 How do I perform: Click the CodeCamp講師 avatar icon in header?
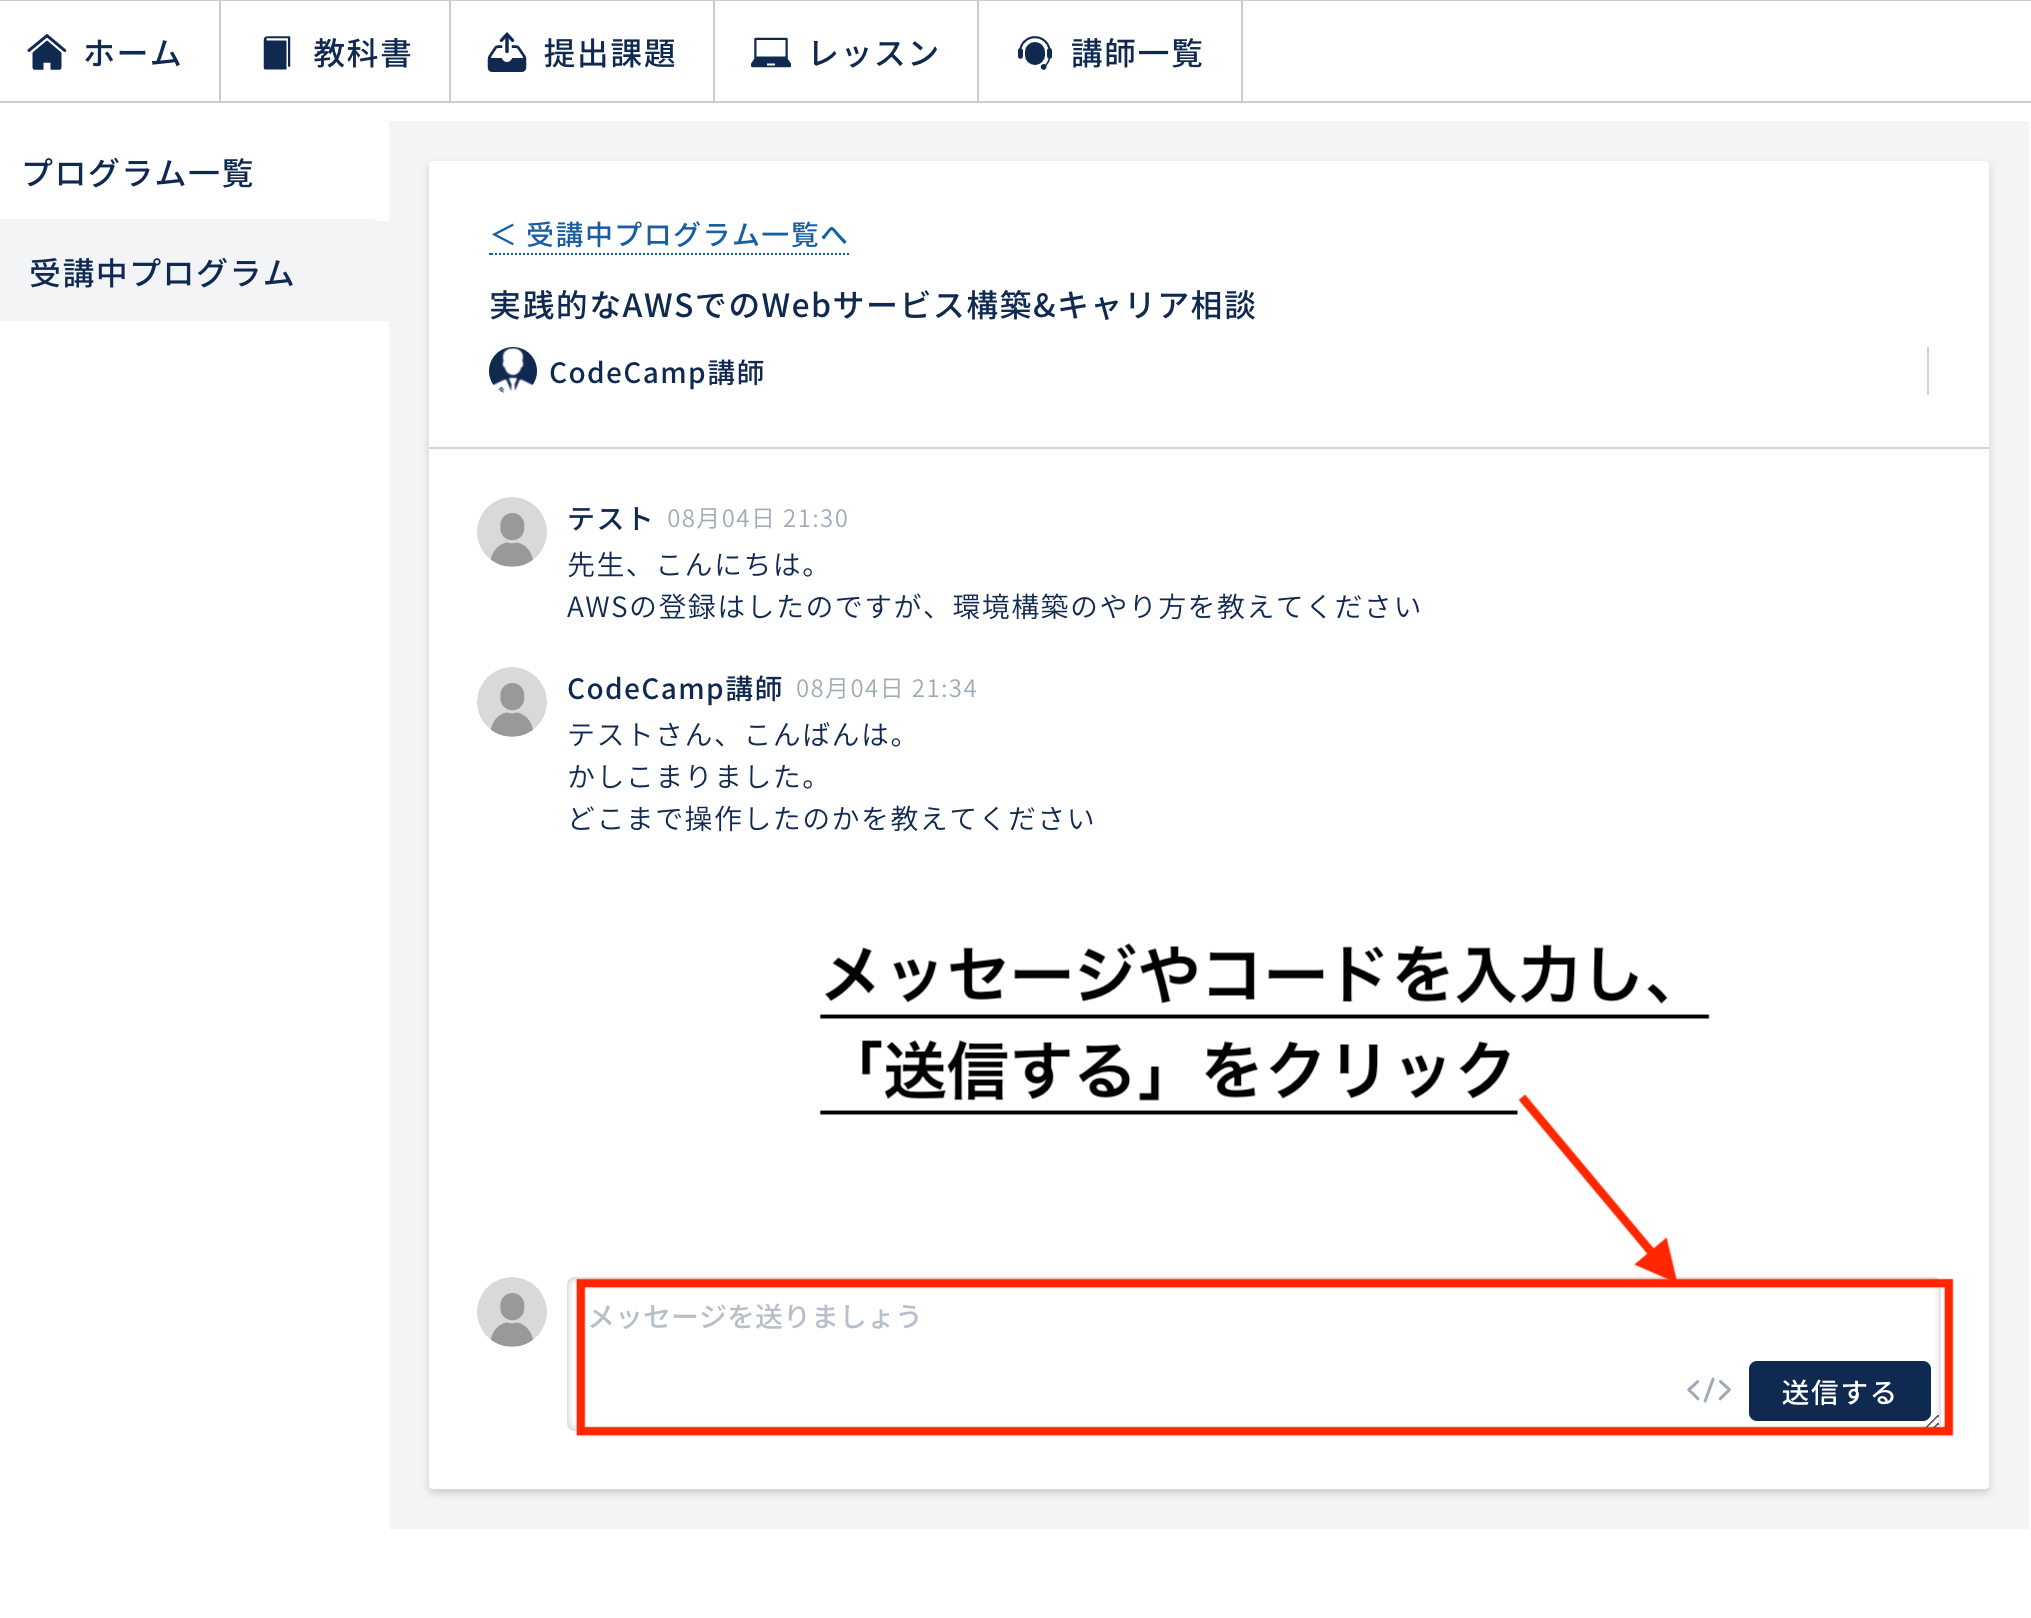(x=513, y=371)
